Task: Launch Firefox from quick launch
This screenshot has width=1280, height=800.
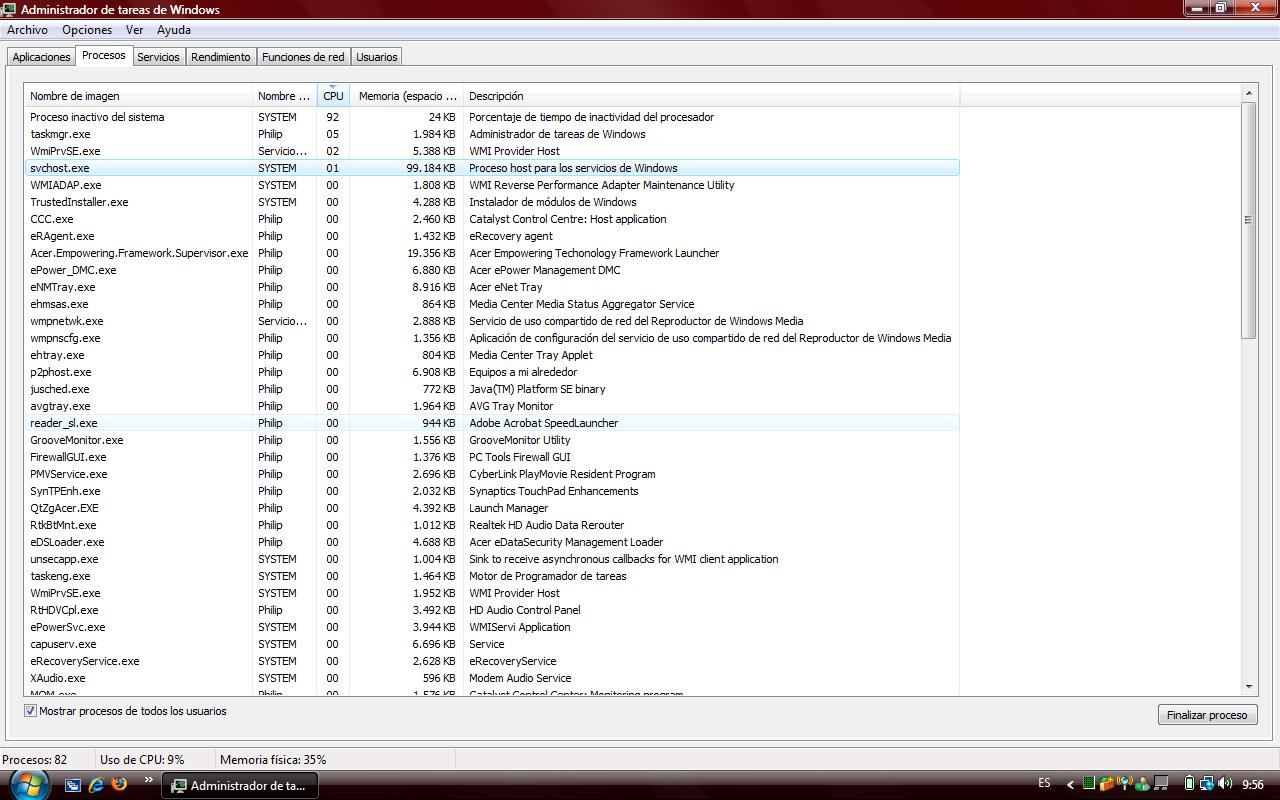Action: pyautogui.click(x=119, y=785)
